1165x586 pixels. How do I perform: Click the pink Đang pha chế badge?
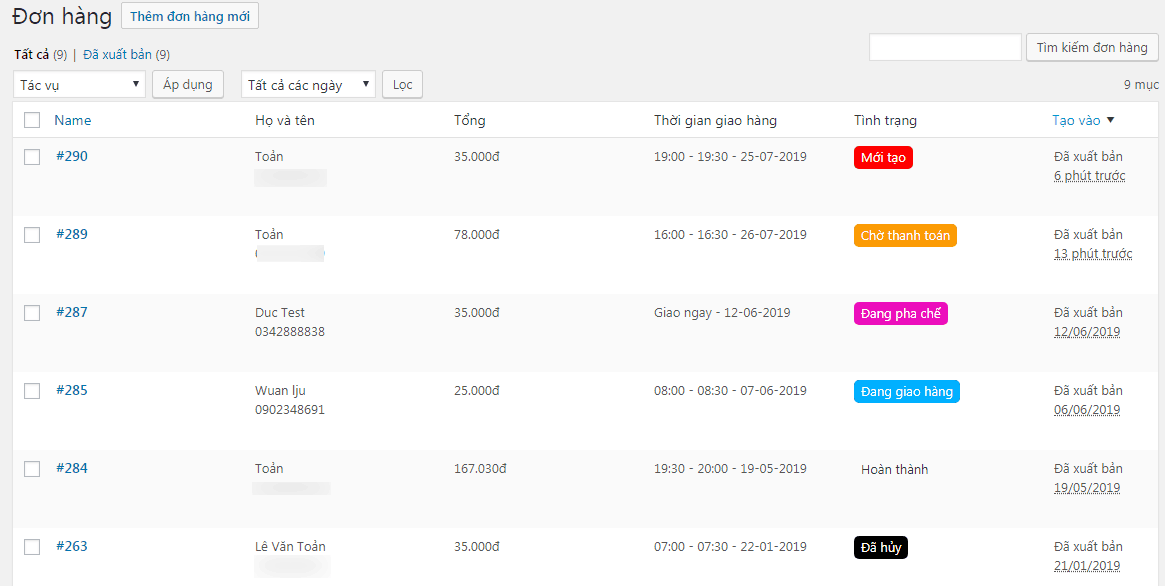(900, 314)
